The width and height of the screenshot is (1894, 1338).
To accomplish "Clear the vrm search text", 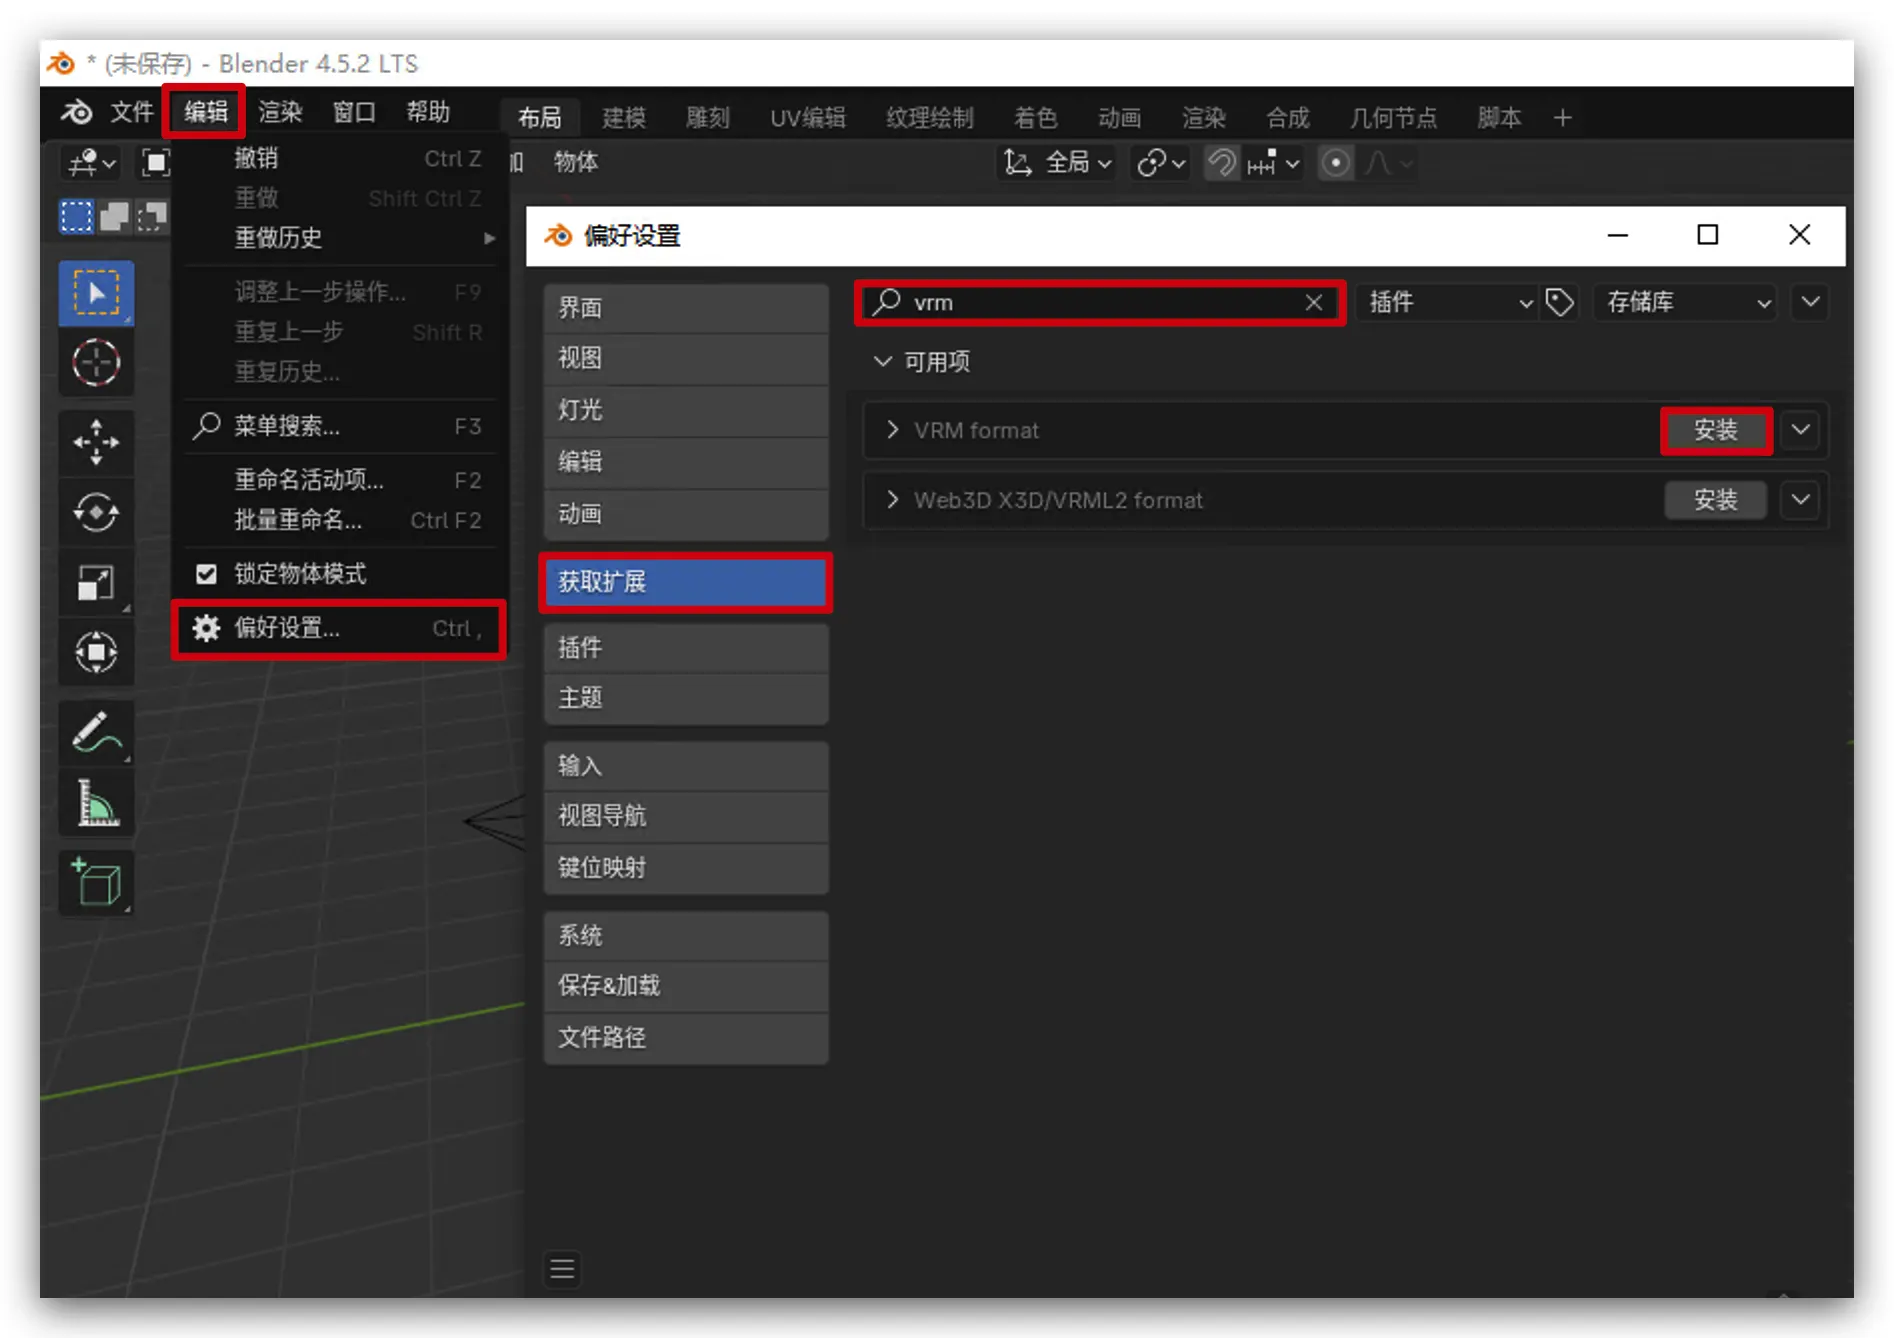I will click(1314, 303).
